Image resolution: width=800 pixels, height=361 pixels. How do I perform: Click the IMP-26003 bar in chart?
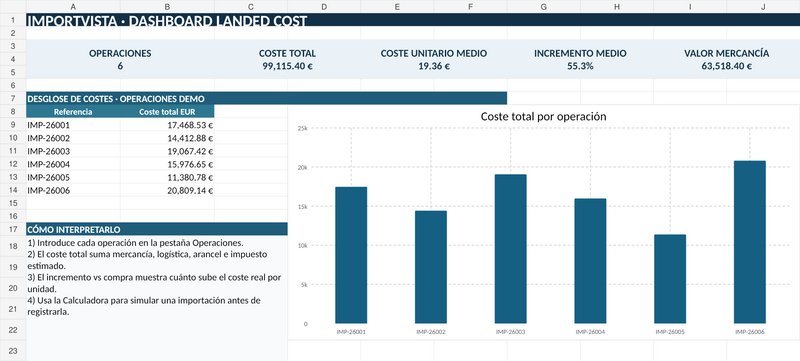point(510,249)
